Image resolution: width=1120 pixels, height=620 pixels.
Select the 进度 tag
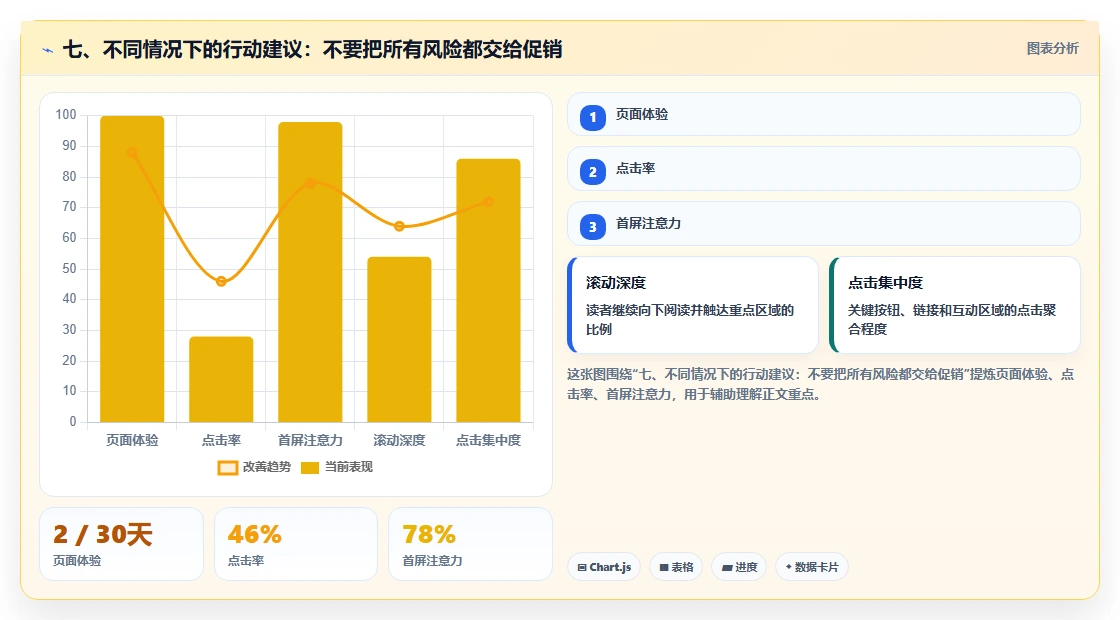(739, 567)
